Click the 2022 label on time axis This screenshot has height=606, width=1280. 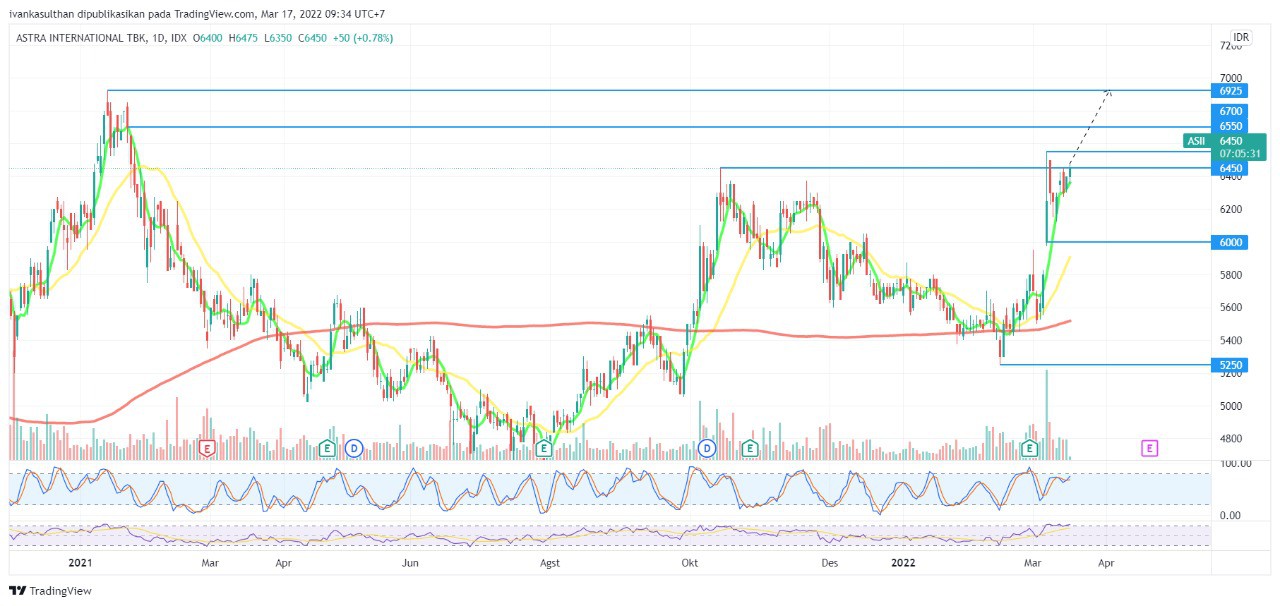903,563
